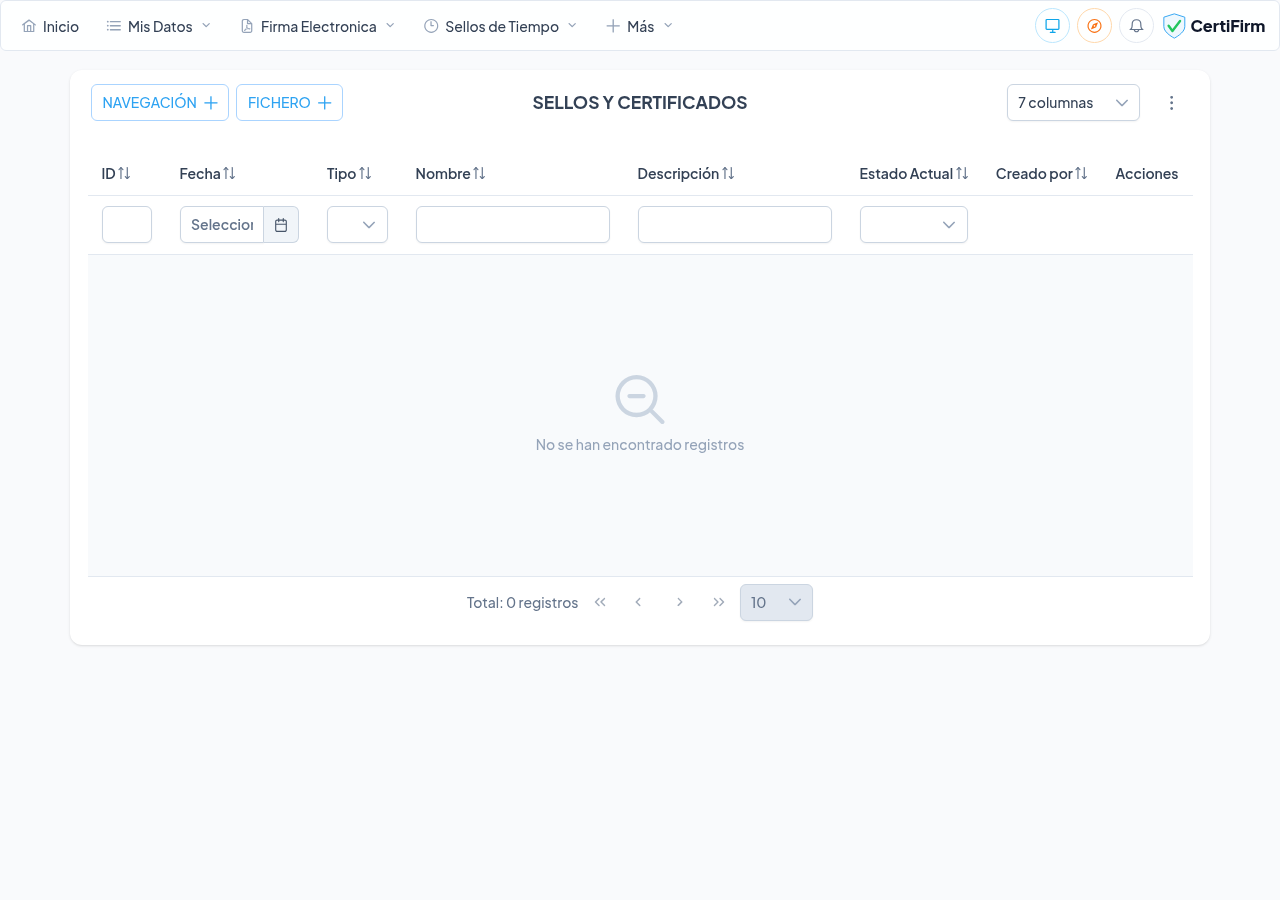Open the calendar date picker icon
The image size is (1280, 900).
(281, 225)
